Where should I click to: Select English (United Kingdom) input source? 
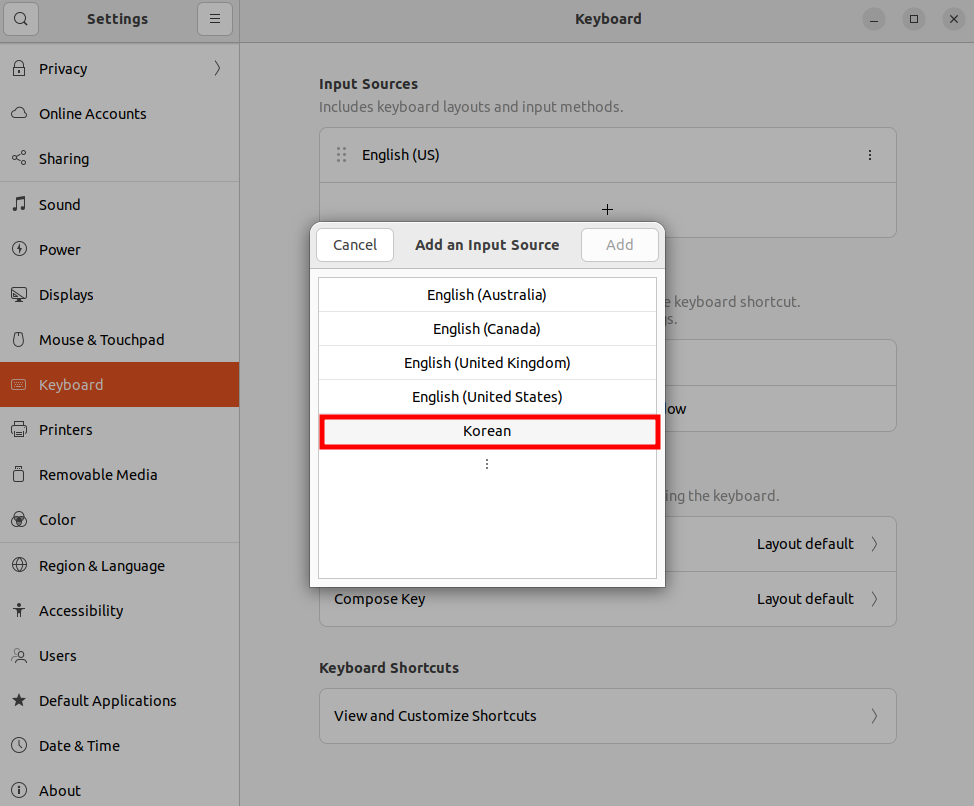pyautogui.click(x=487, y=363)
